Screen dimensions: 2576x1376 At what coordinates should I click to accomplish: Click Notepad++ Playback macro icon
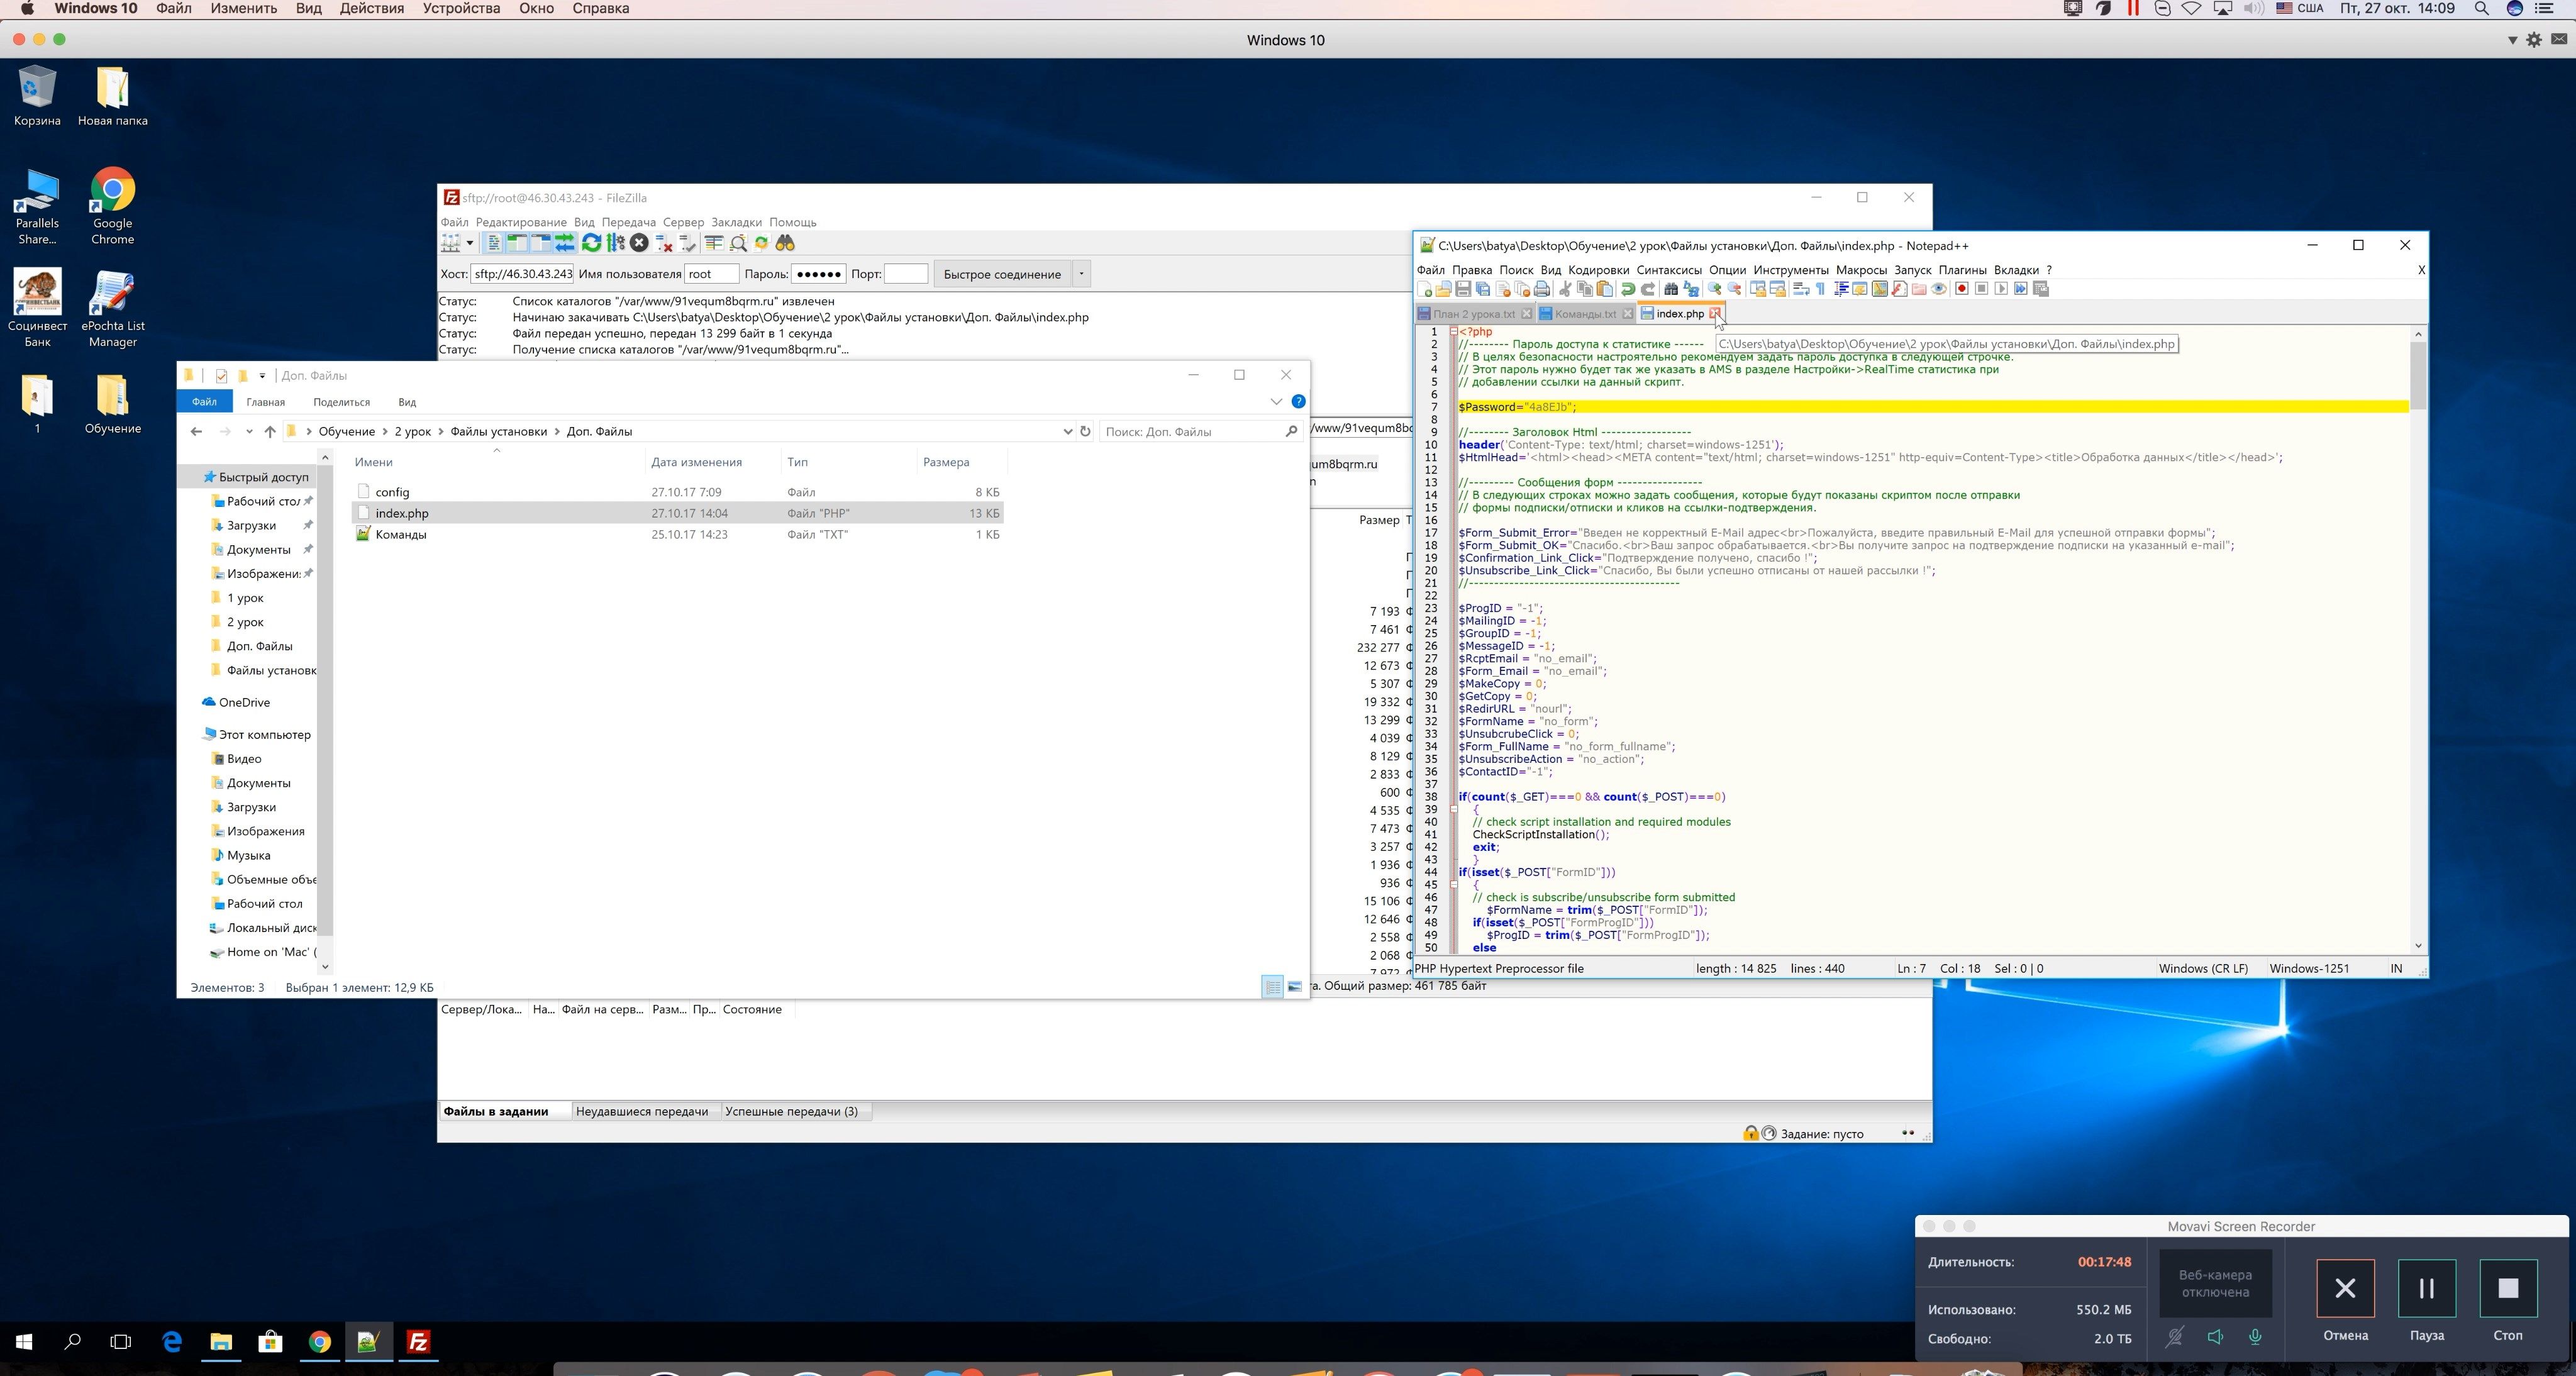coord(2001,290)
